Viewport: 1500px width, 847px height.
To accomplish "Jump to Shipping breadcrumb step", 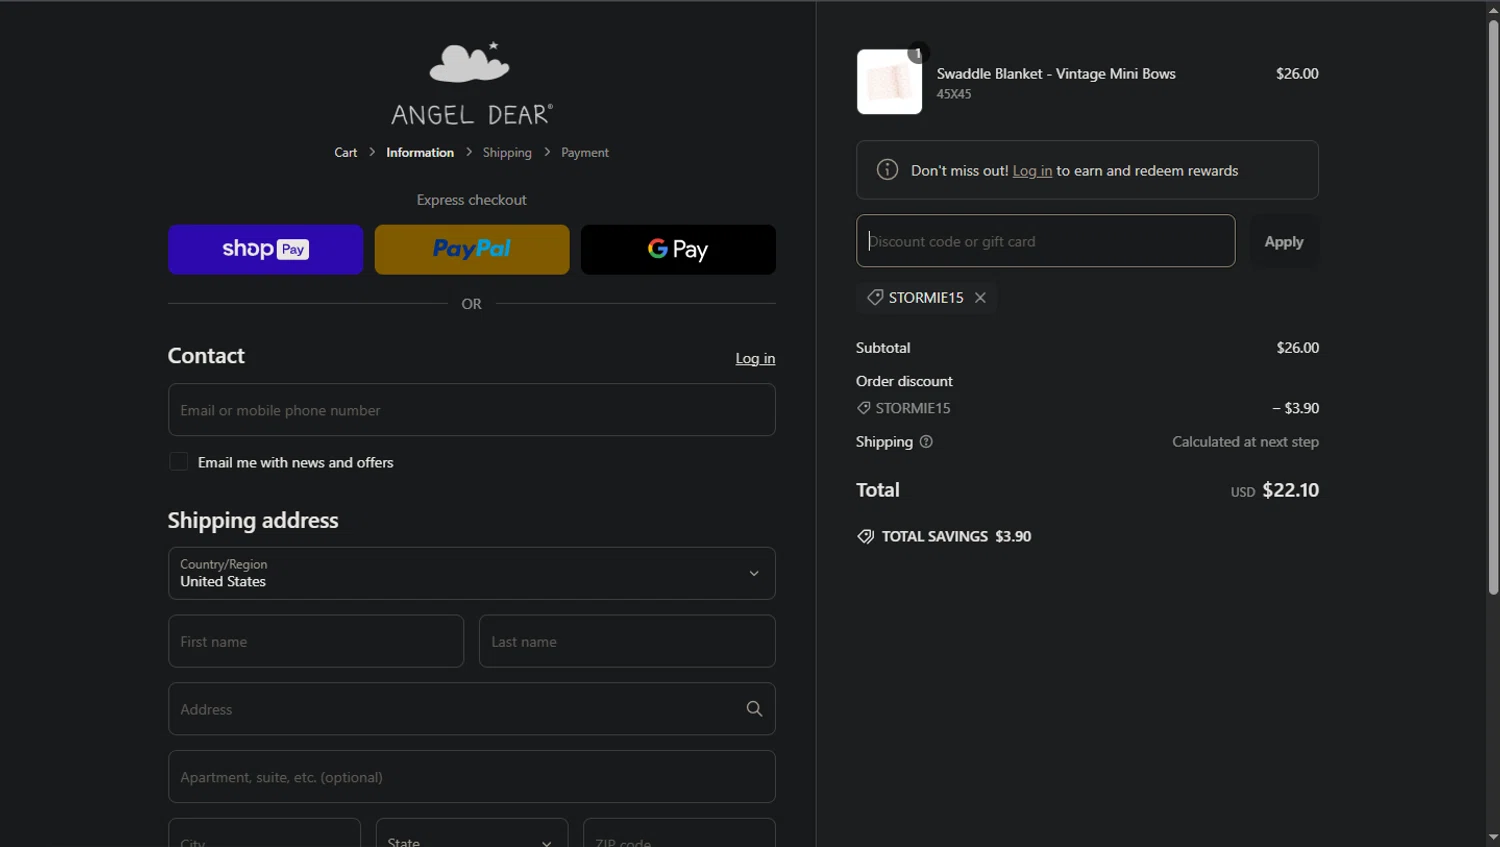I will point(507,153).
